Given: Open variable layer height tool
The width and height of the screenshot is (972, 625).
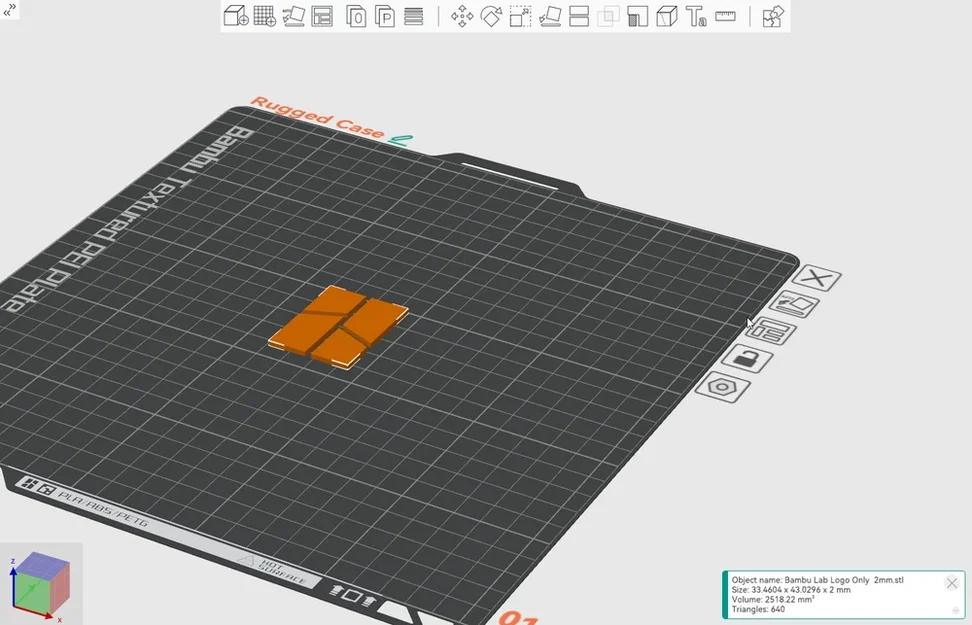Looking at the screenshot, I should (x=413, y=16).
